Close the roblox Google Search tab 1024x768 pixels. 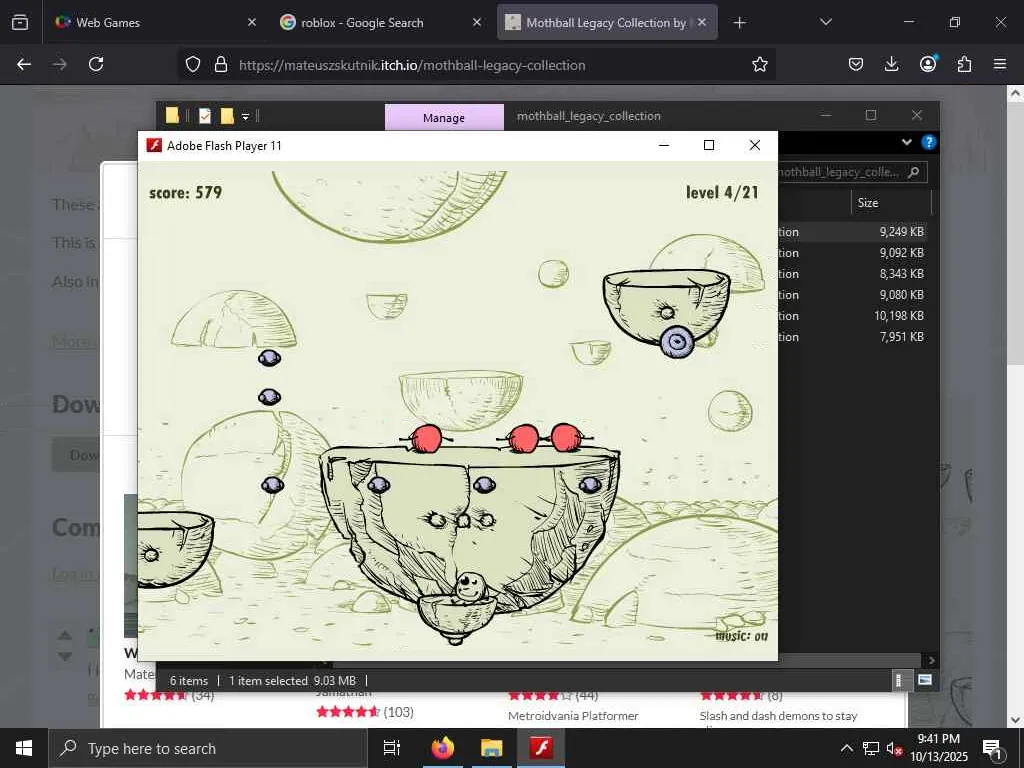point(477,22)
